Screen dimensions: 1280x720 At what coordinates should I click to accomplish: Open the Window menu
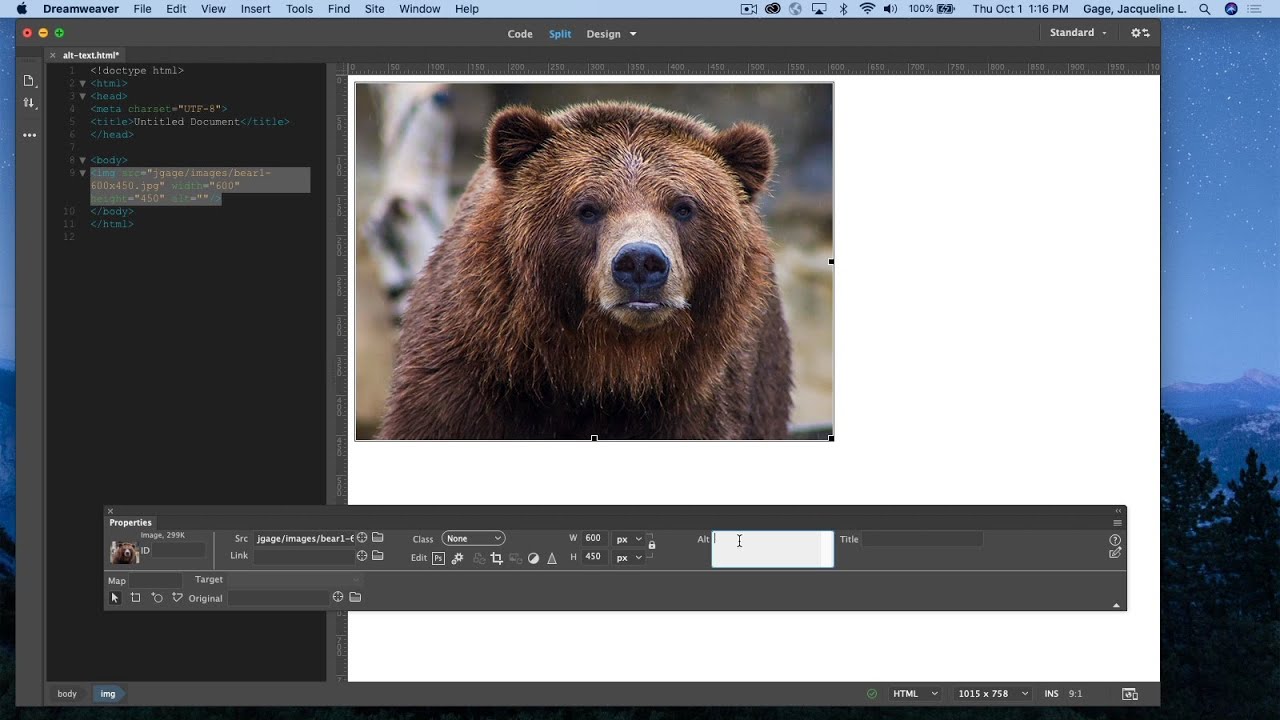pos(420,9)
